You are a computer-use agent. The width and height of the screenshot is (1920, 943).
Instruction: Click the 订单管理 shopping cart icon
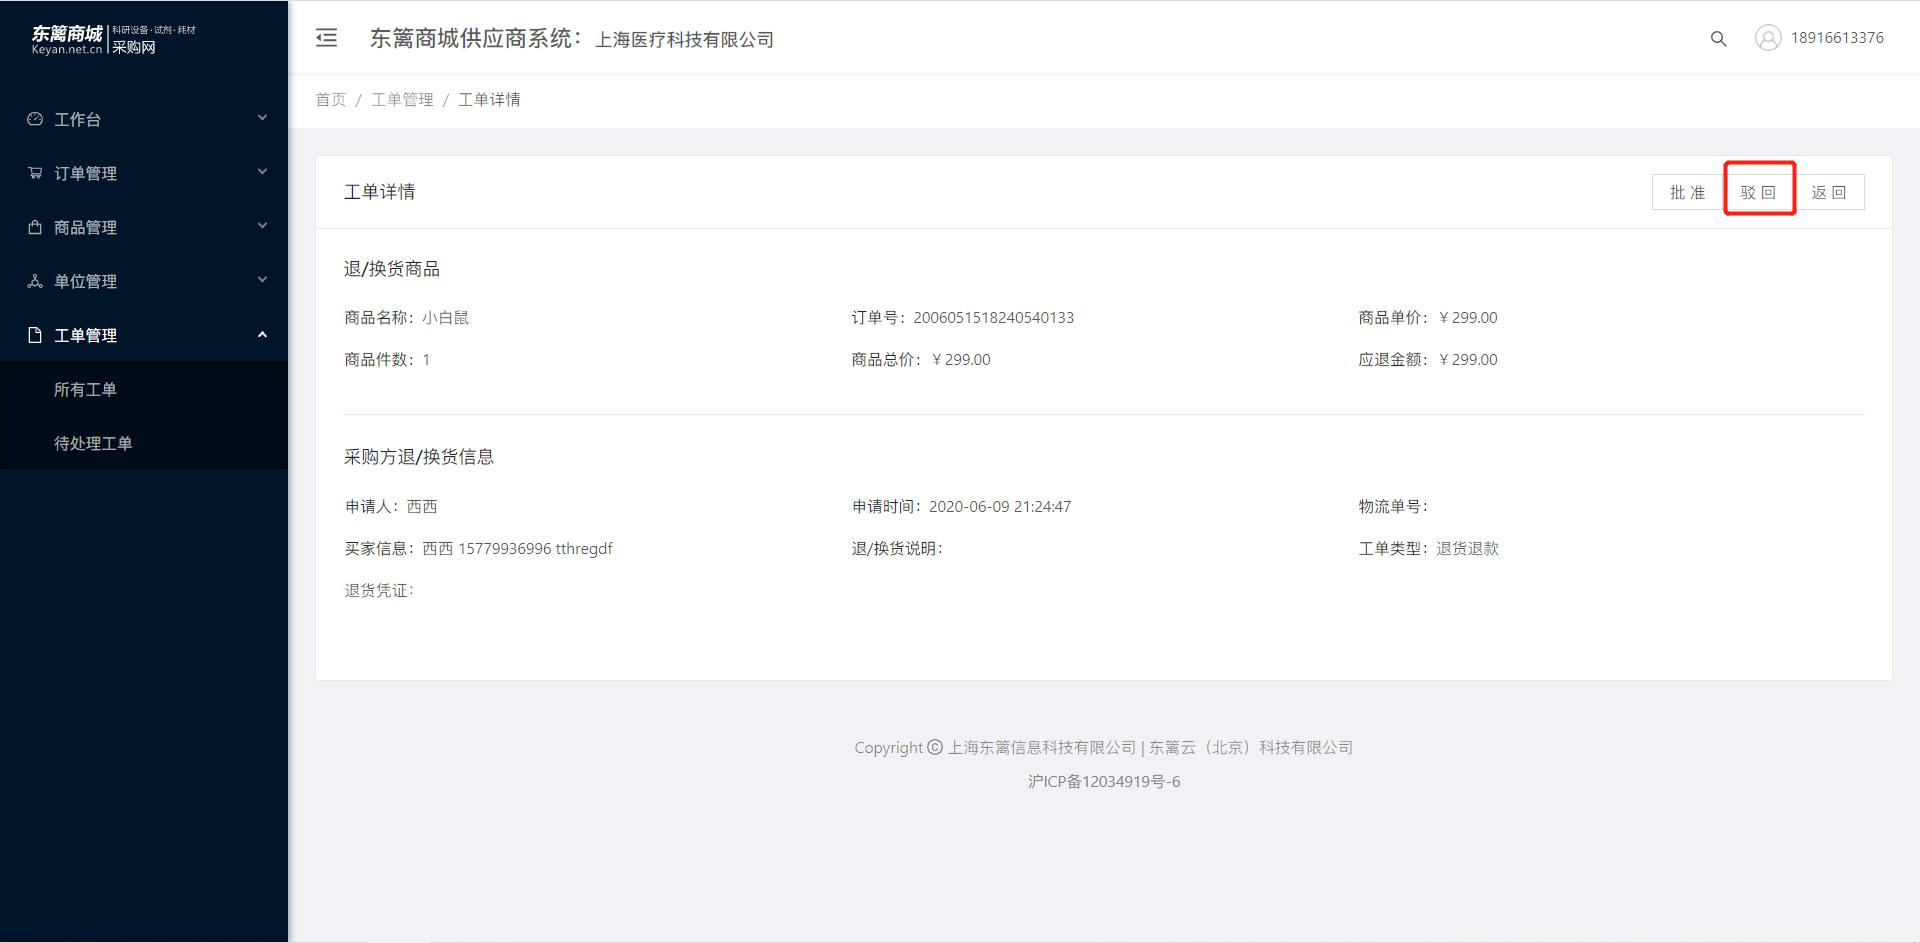coord(35,173)
